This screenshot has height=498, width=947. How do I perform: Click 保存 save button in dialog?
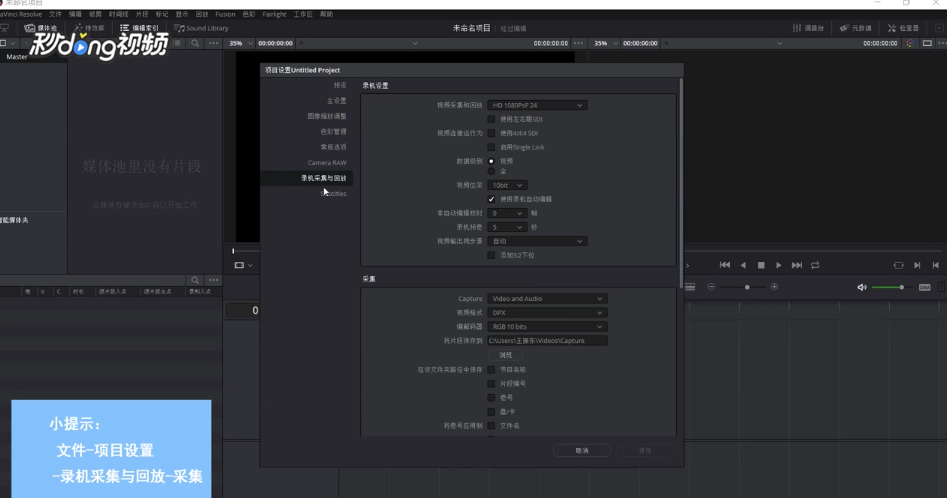click(645, 450)
